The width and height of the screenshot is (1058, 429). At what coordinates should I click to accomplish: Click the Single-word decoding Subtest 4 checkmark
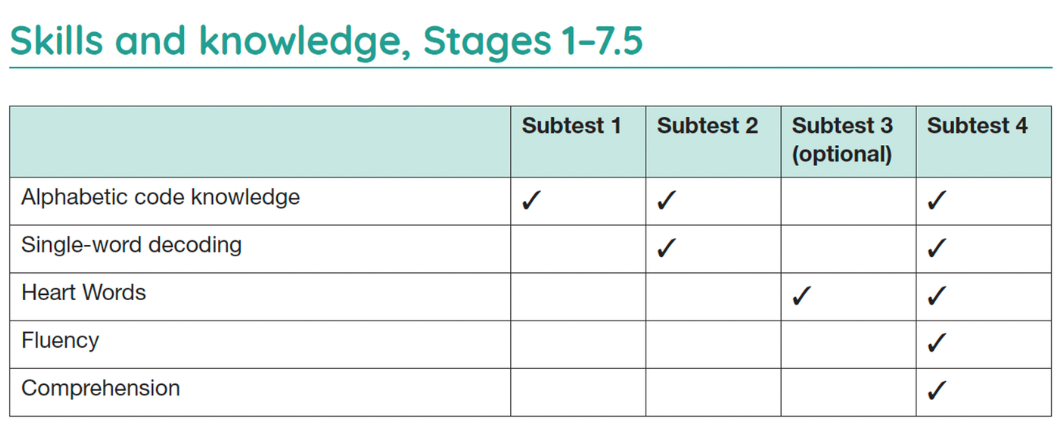[936, 248]
